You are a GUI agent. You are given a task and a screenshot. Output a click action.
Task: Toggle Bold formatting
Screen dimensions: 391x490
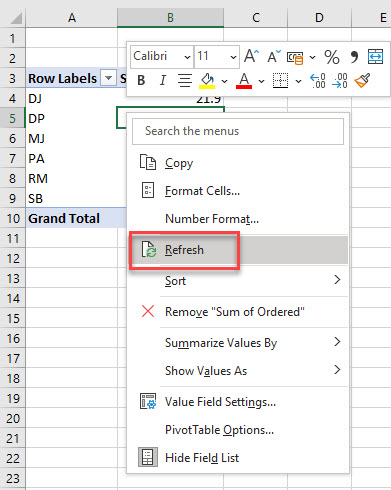point(141,80)
